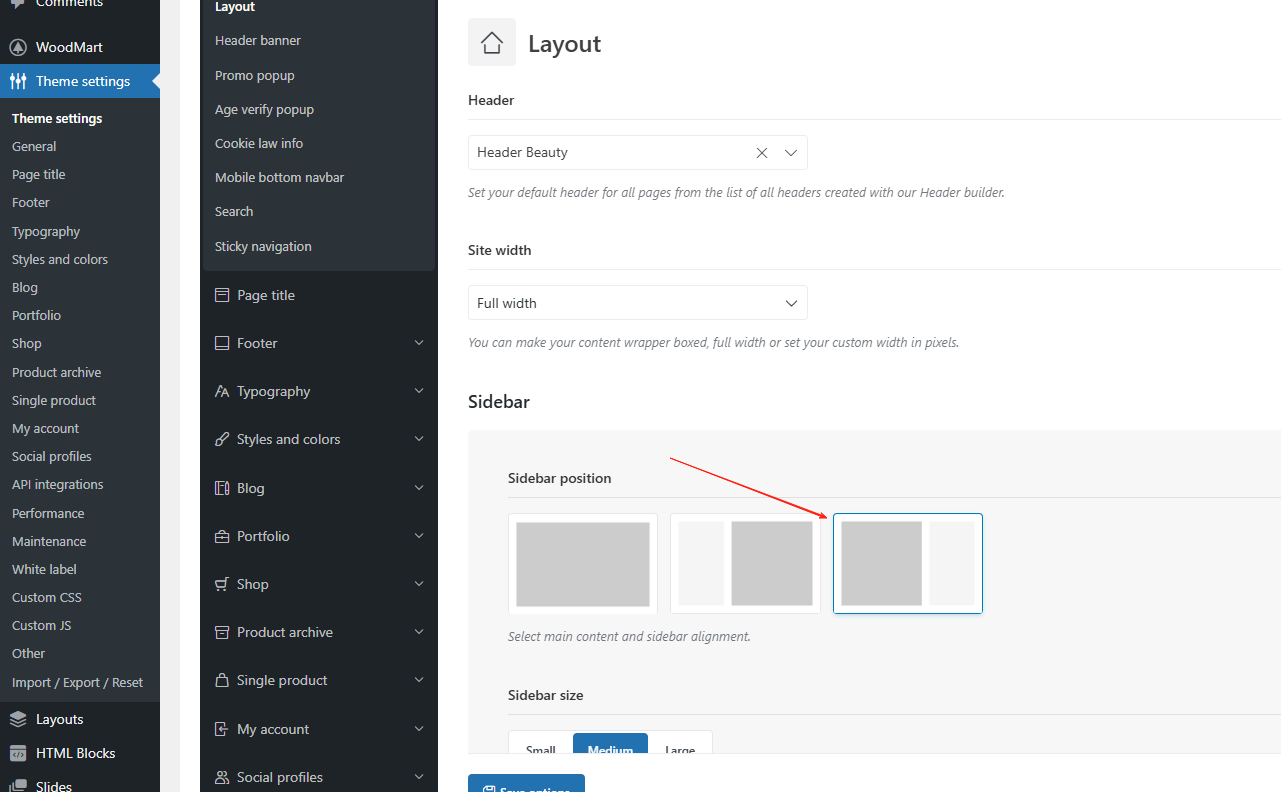Select the left sidebar position option
This screenshot has width=1281, height=792.
pos(745,564)
